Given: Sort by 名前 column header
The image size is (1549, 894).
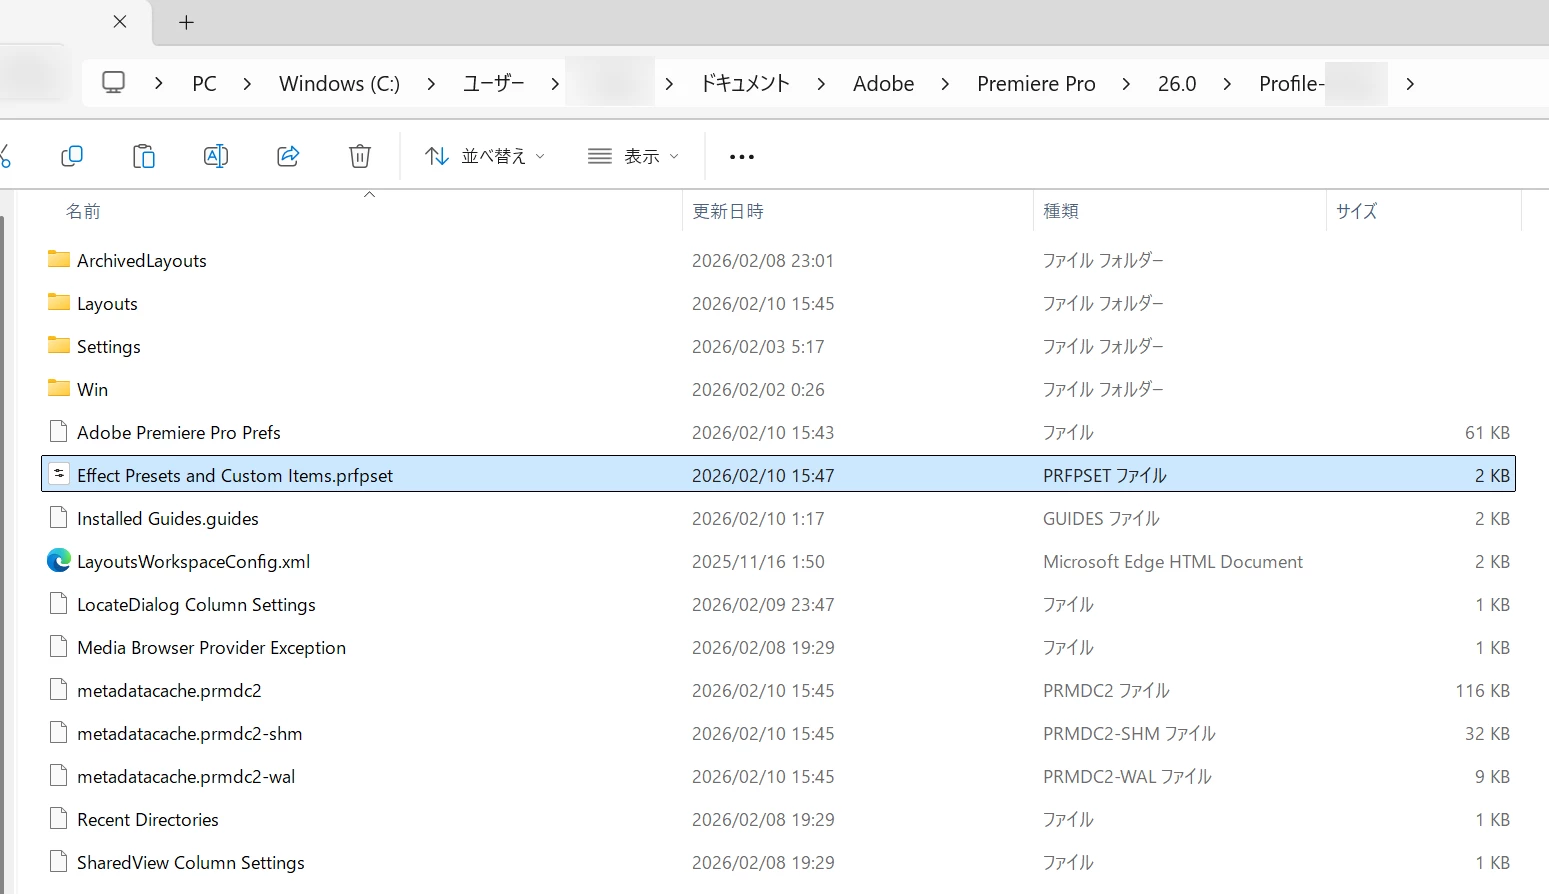Looking at the screenshot, I should point(83,211).
